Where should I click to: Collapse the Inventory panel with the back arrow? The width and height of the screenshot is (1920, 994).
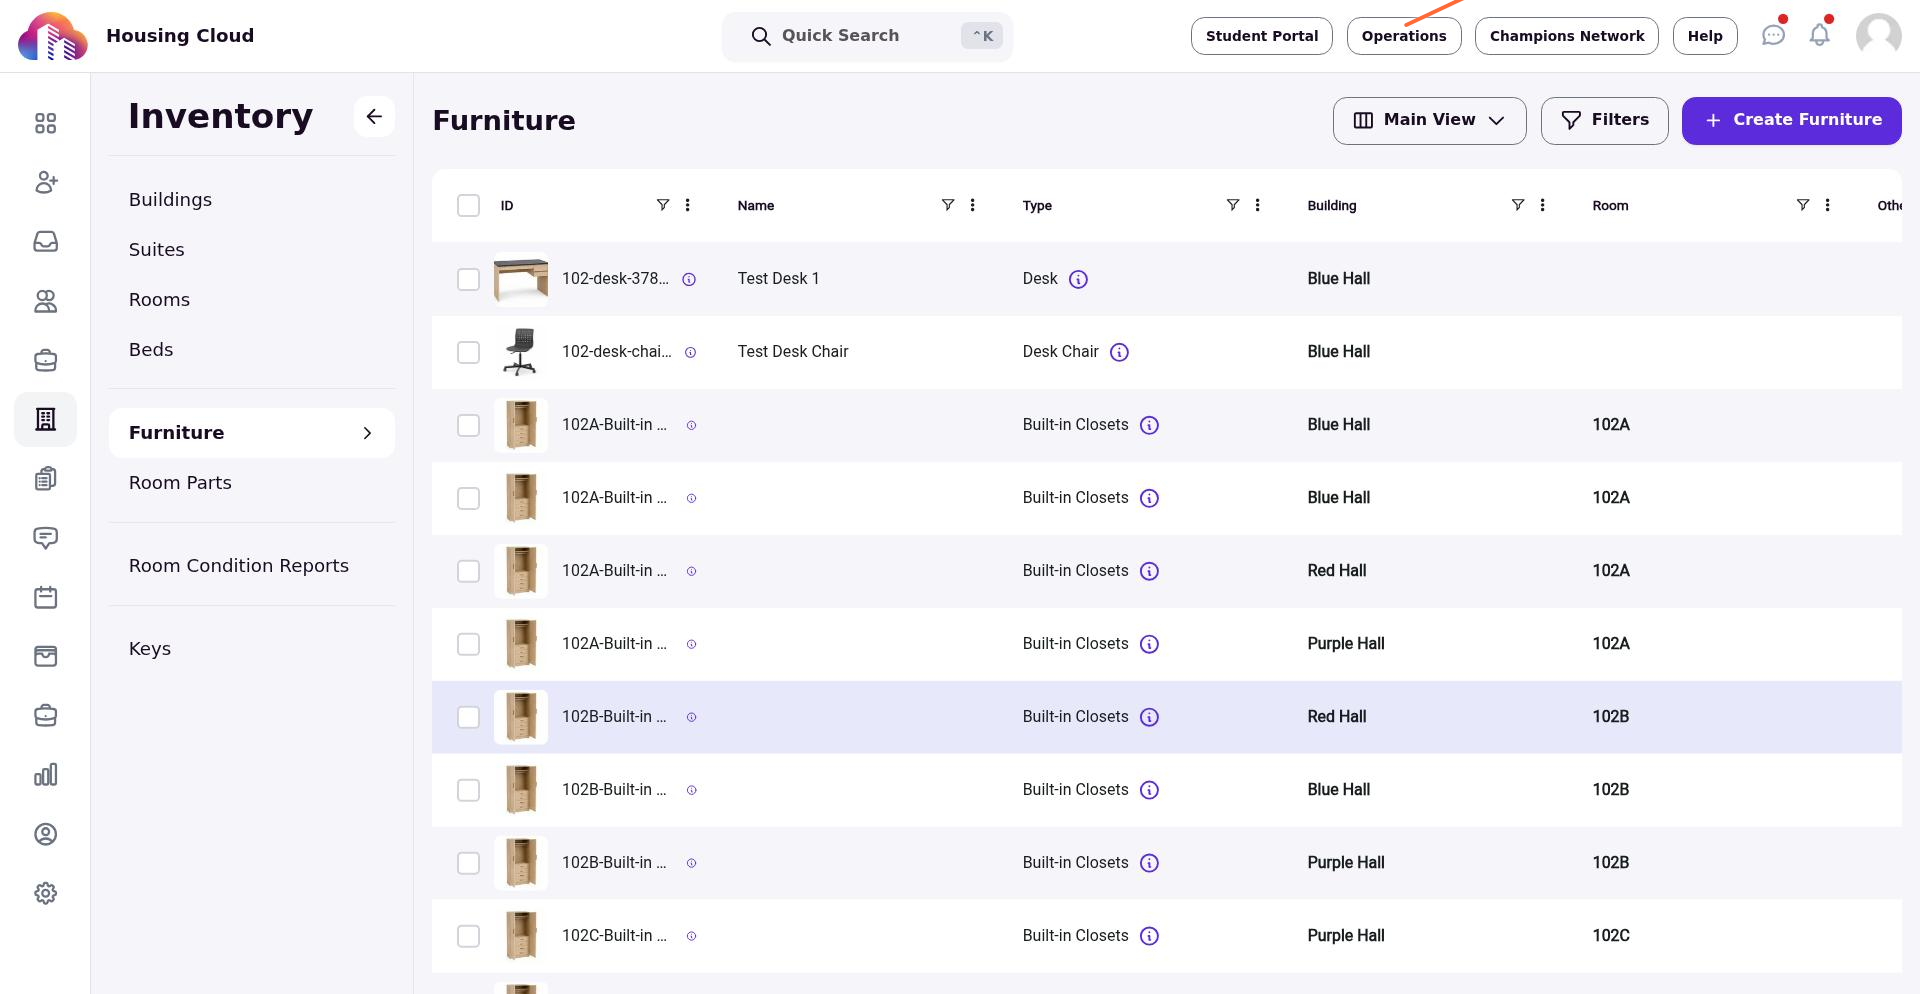(x=374, y=117)
